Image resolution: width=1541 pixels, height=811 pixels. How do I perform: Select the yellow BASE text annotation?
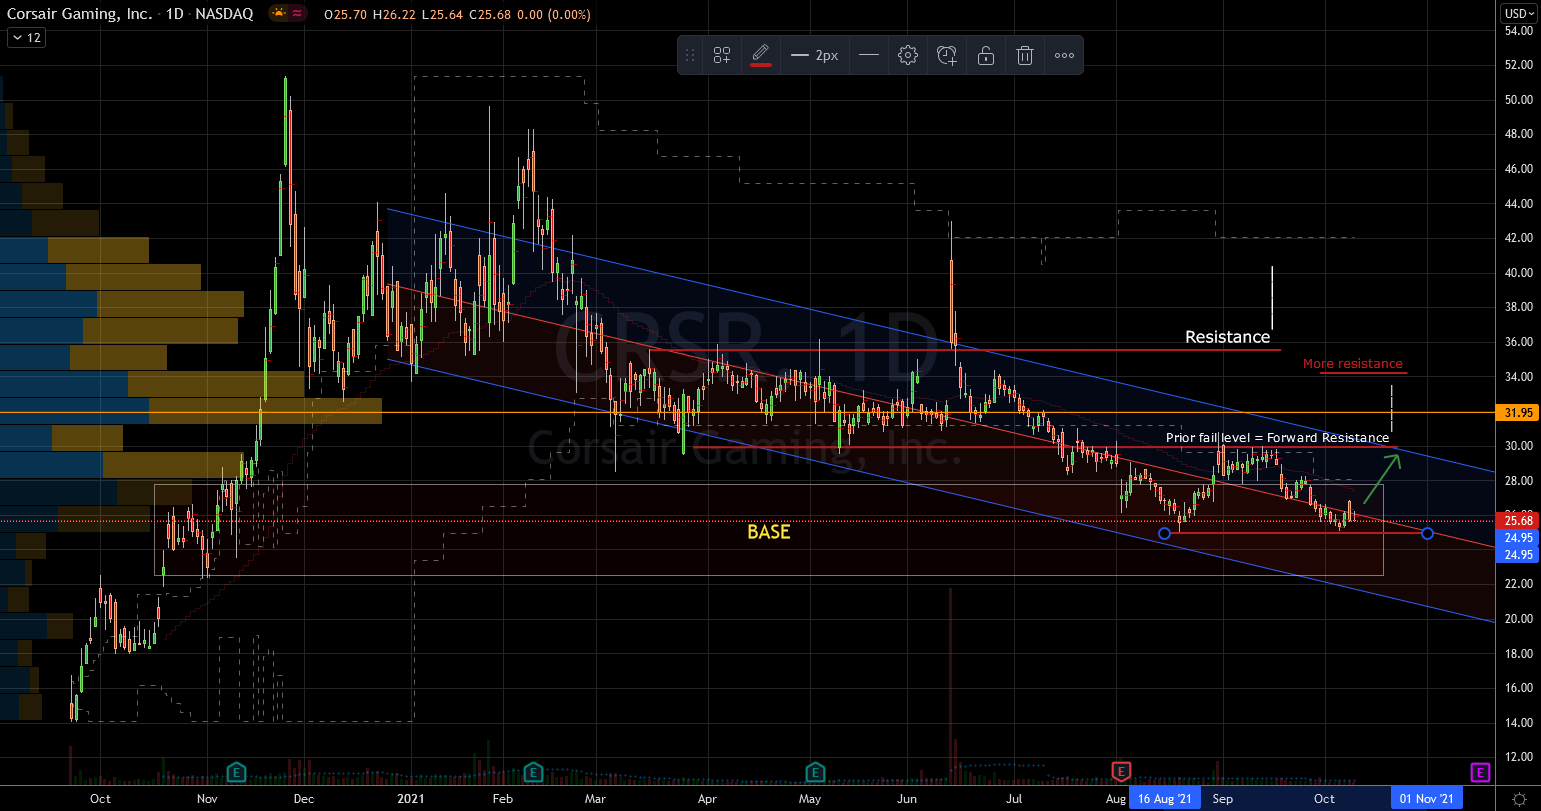[769, 532]
